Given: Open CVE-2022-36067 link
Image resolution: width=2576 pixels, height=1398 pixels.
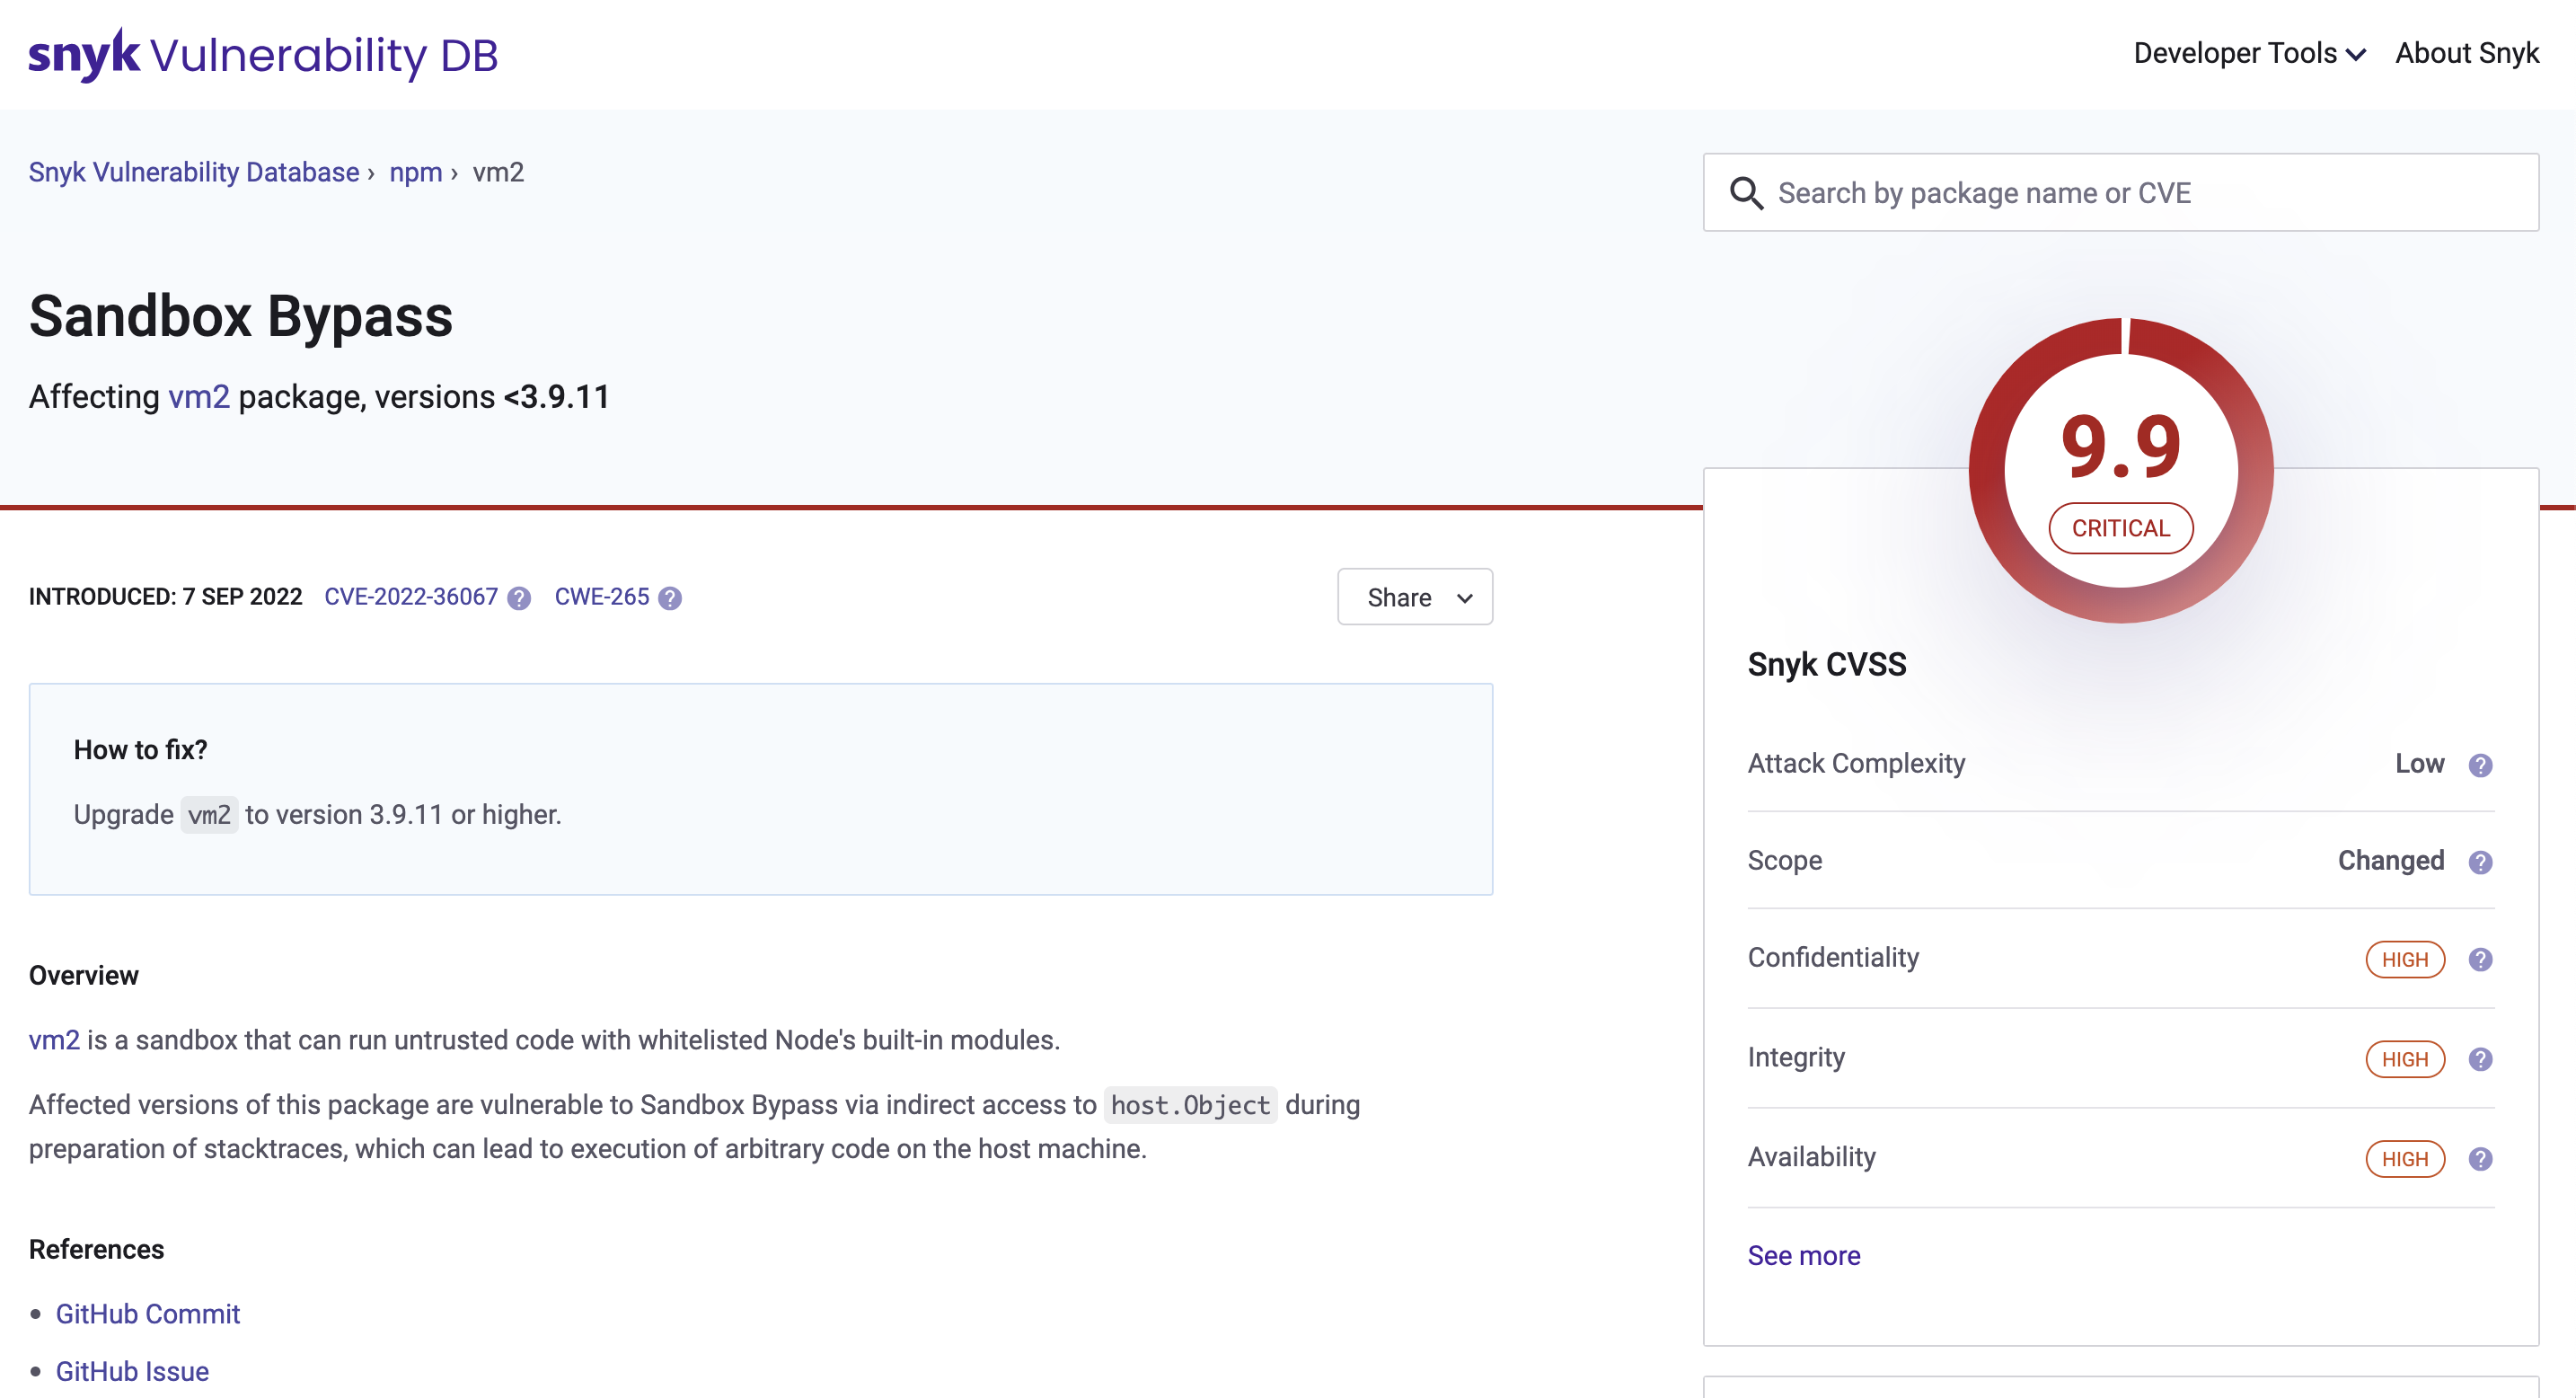Looking at the screenshot, I should 411,597.
